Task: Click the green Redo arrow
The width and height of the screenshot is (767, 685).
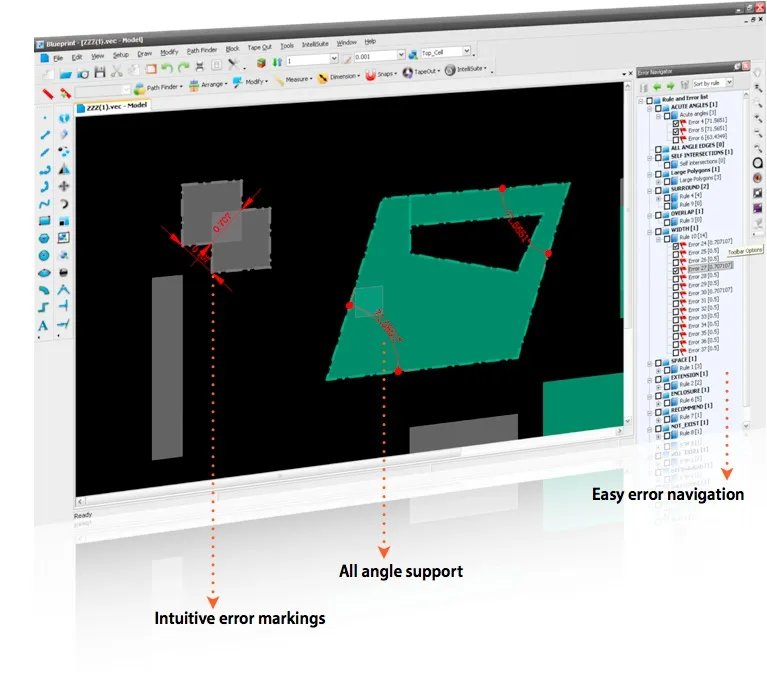Action: click(183, 68)
